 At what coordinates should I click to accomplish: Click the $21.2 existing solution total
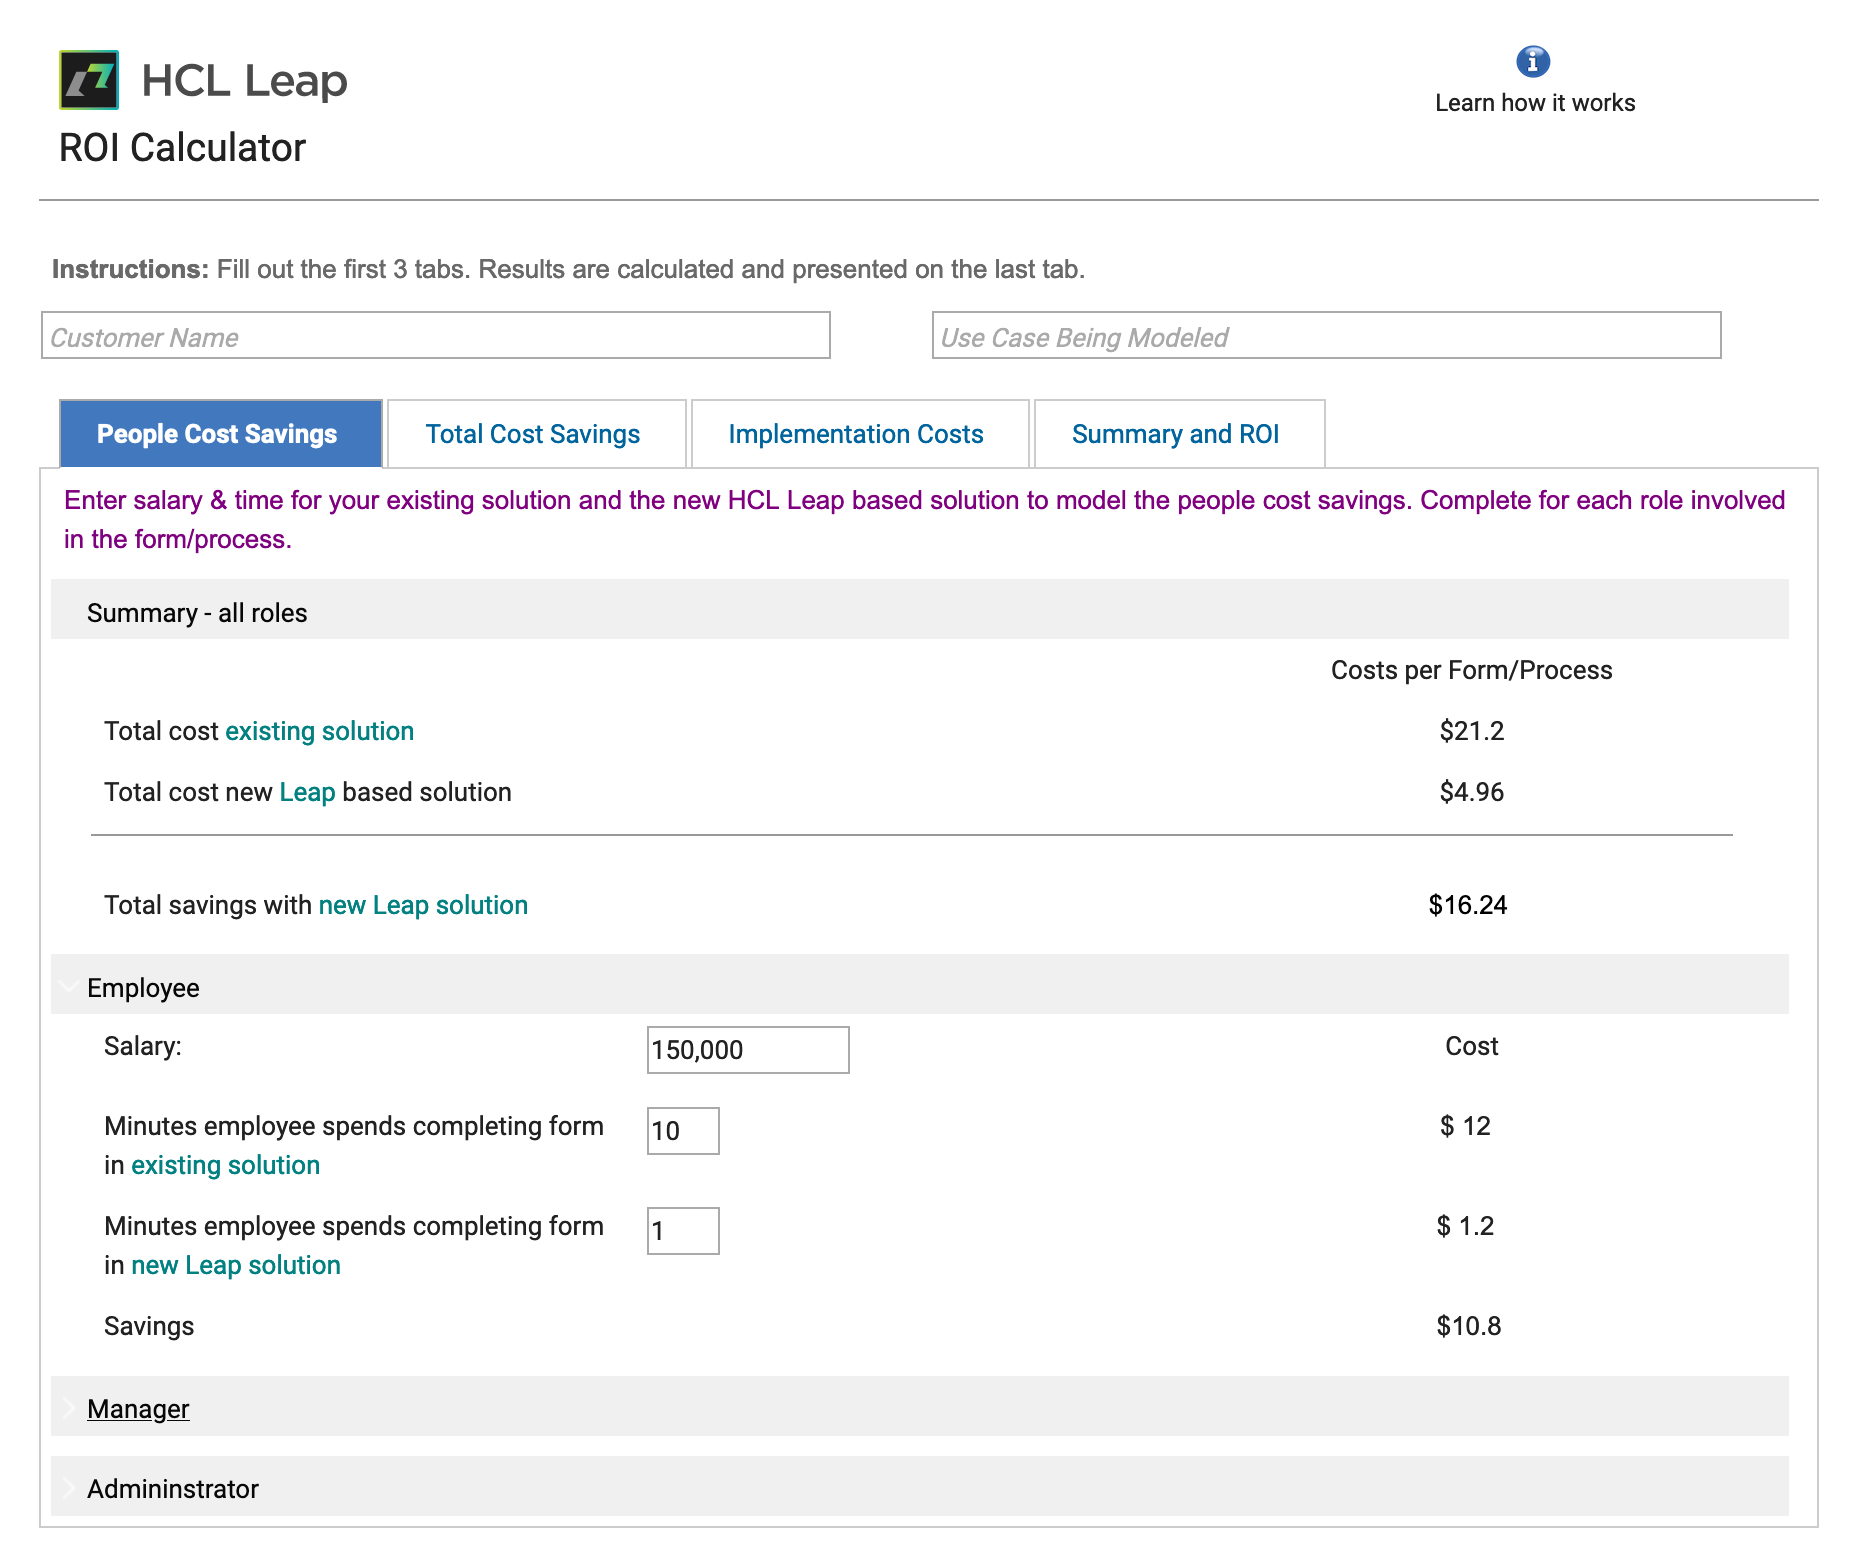click(x=1471, y=731)
